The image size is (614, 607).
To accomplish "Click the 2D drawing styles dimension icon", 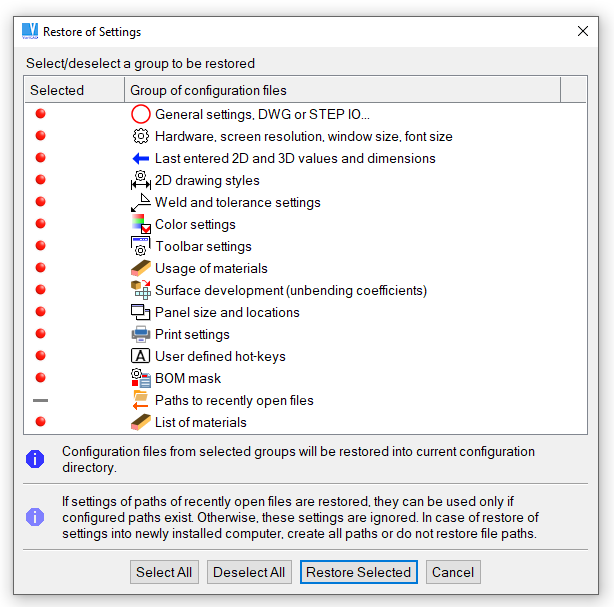I will 141,180.
